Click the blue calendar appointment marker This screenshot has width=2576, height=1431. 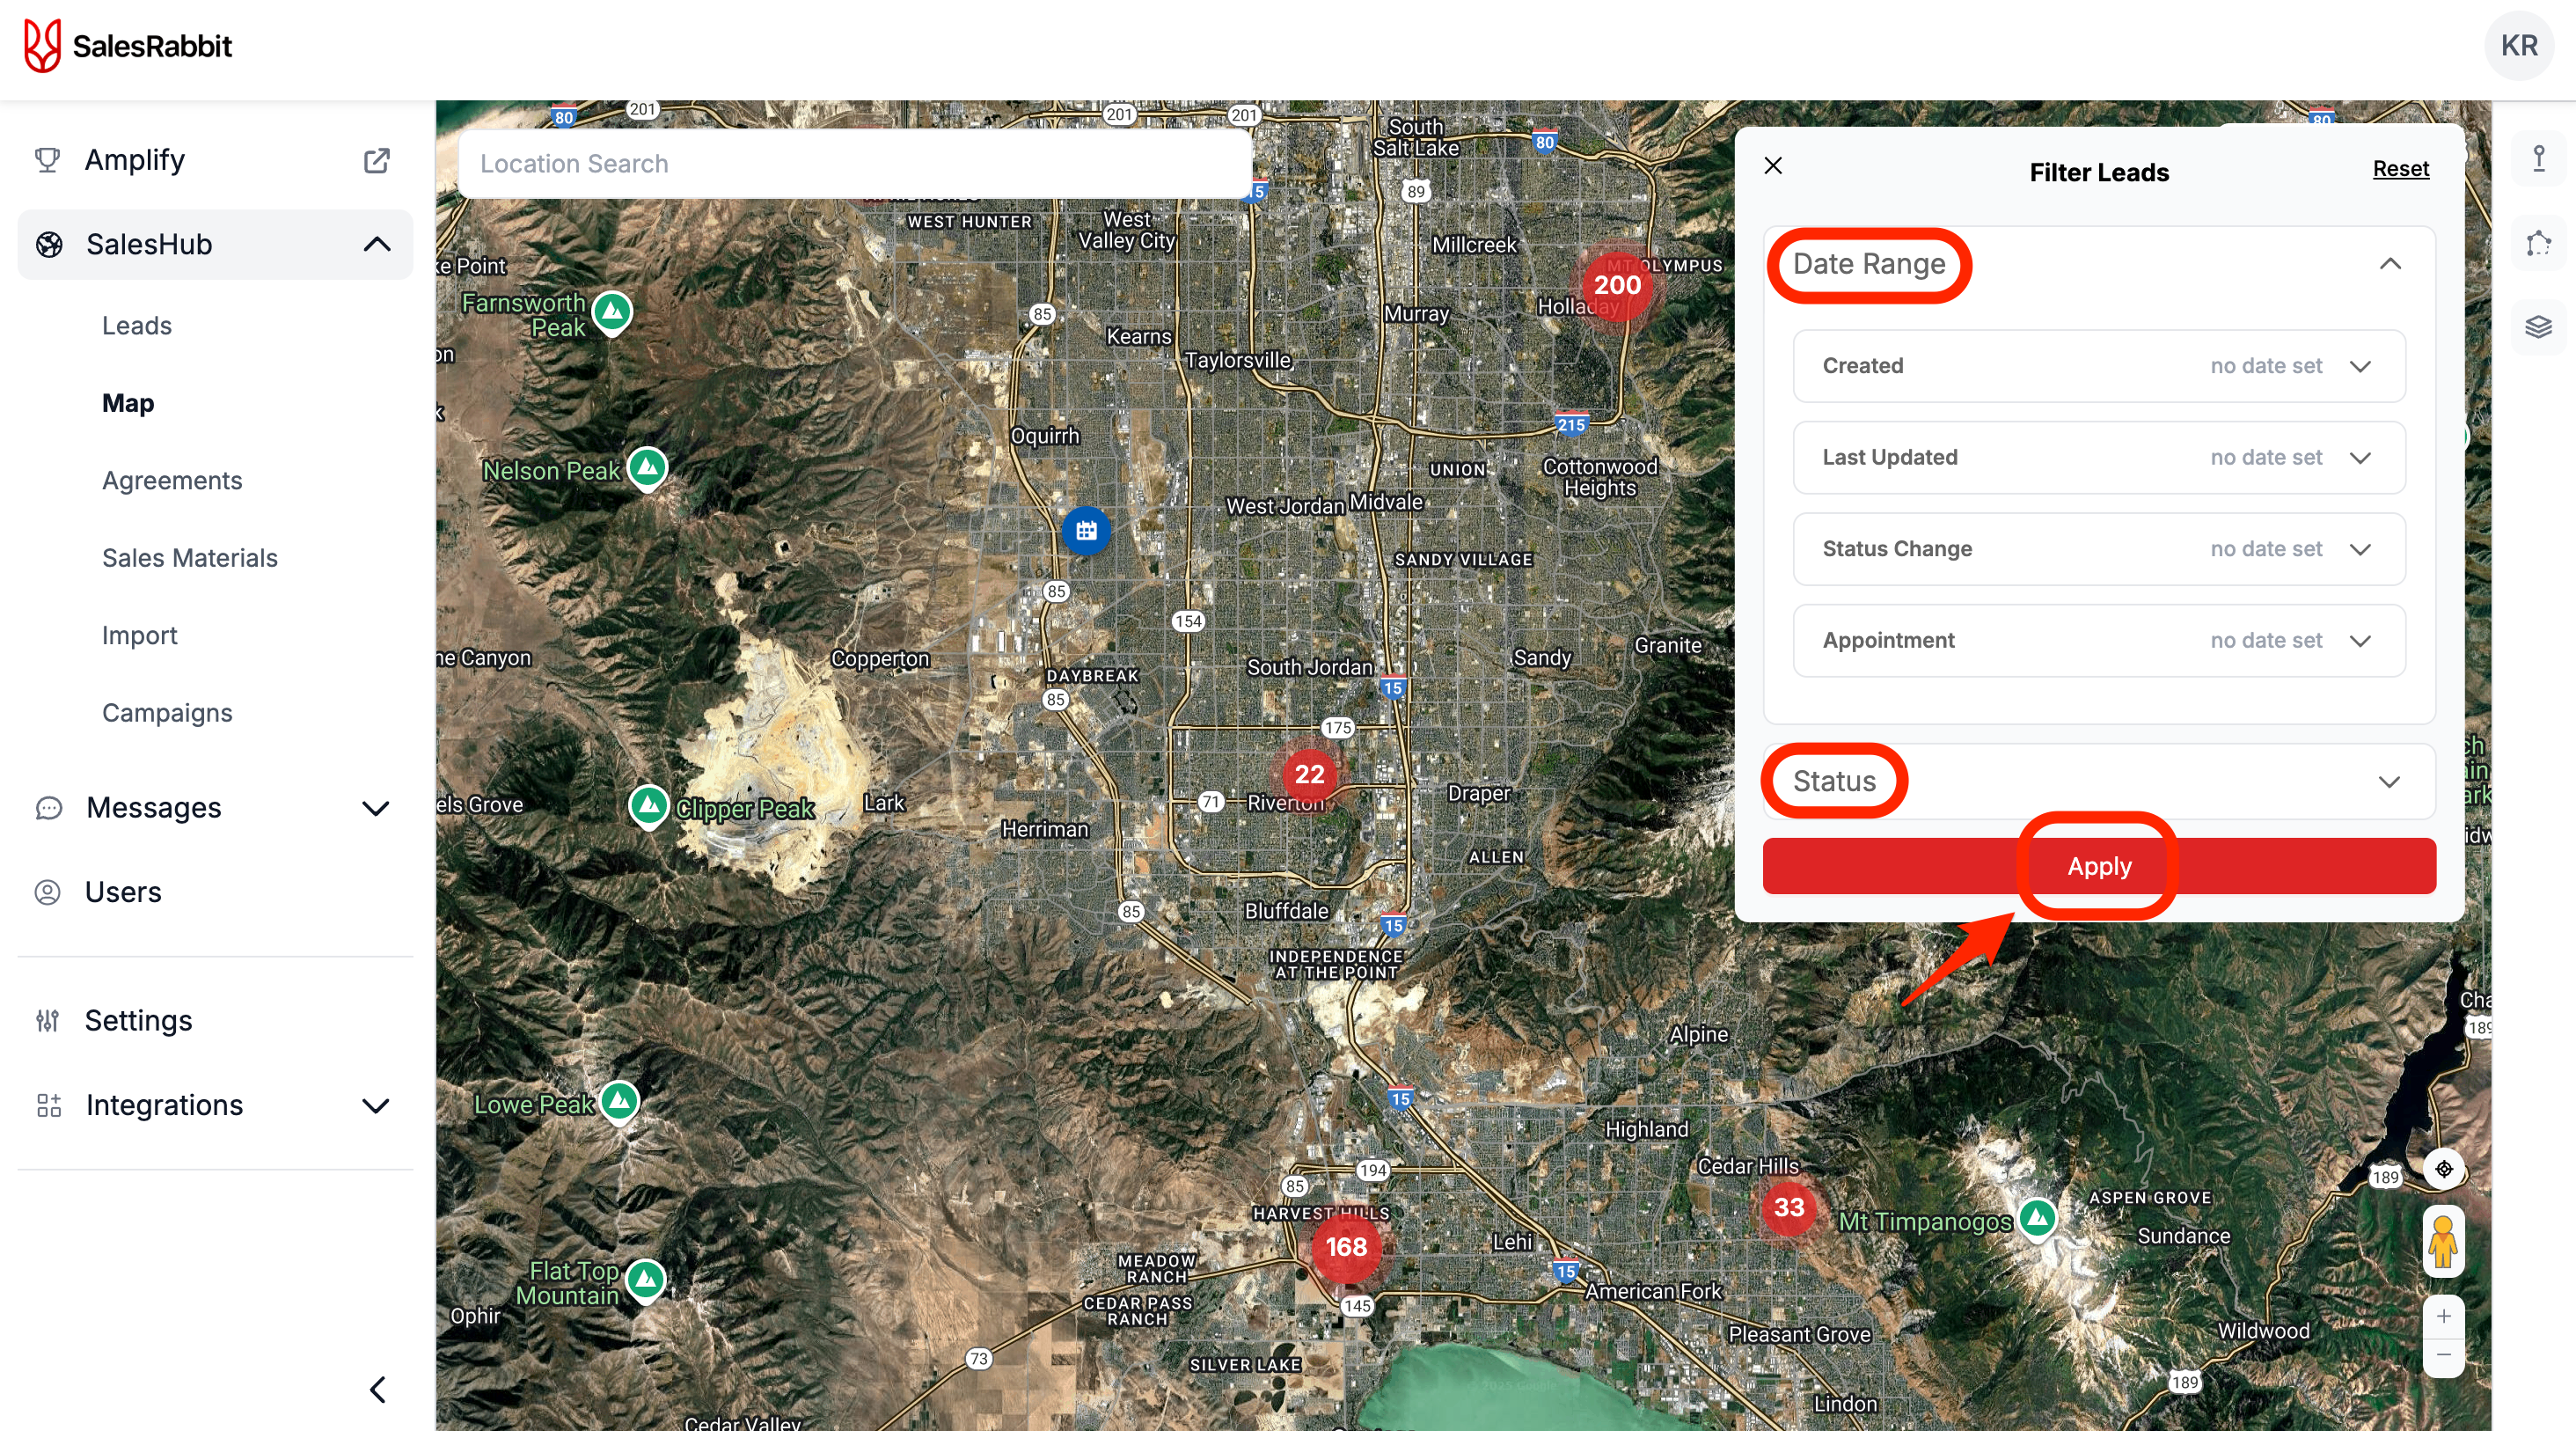click(1086, 530)
